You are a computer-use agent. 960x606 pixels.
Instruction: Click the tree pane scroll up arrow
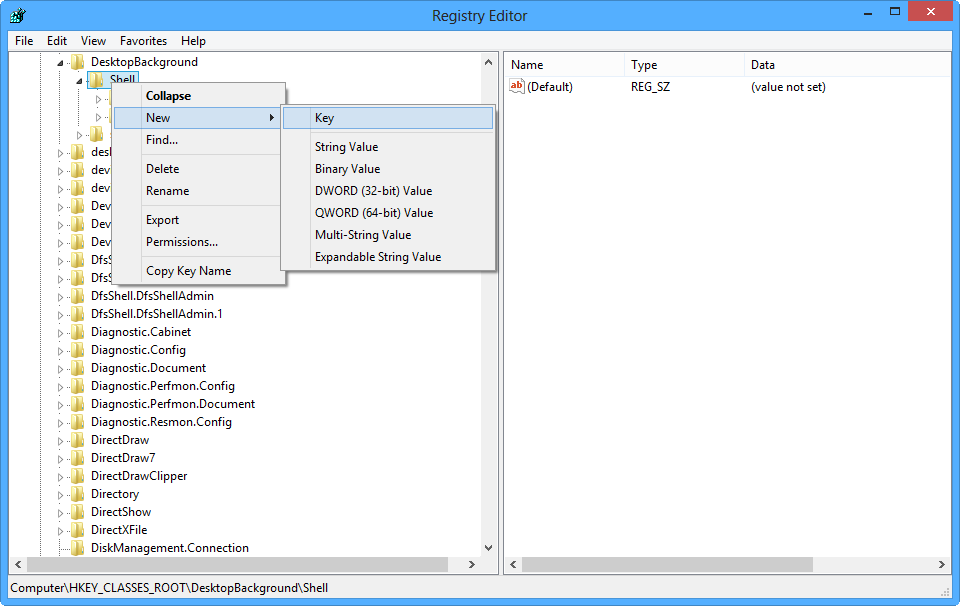[489, 62]
